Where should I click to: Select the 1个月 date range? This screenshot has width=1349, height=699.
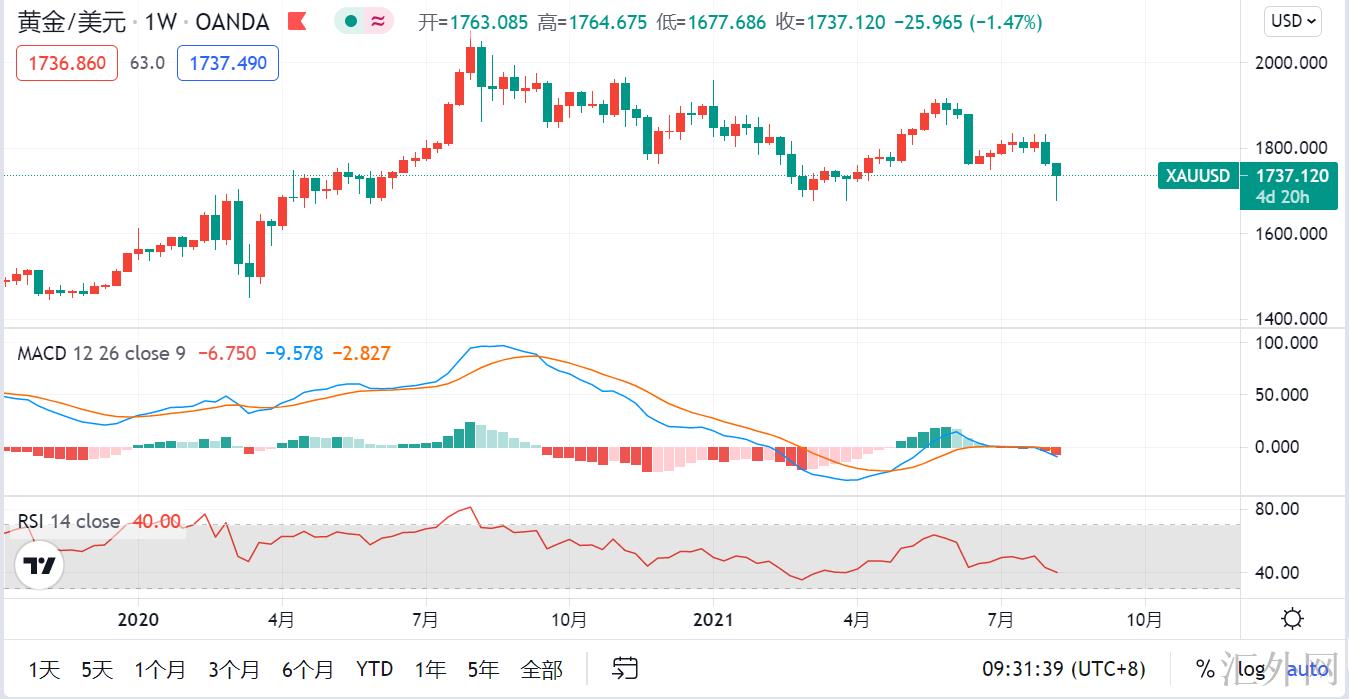[160, 669]
